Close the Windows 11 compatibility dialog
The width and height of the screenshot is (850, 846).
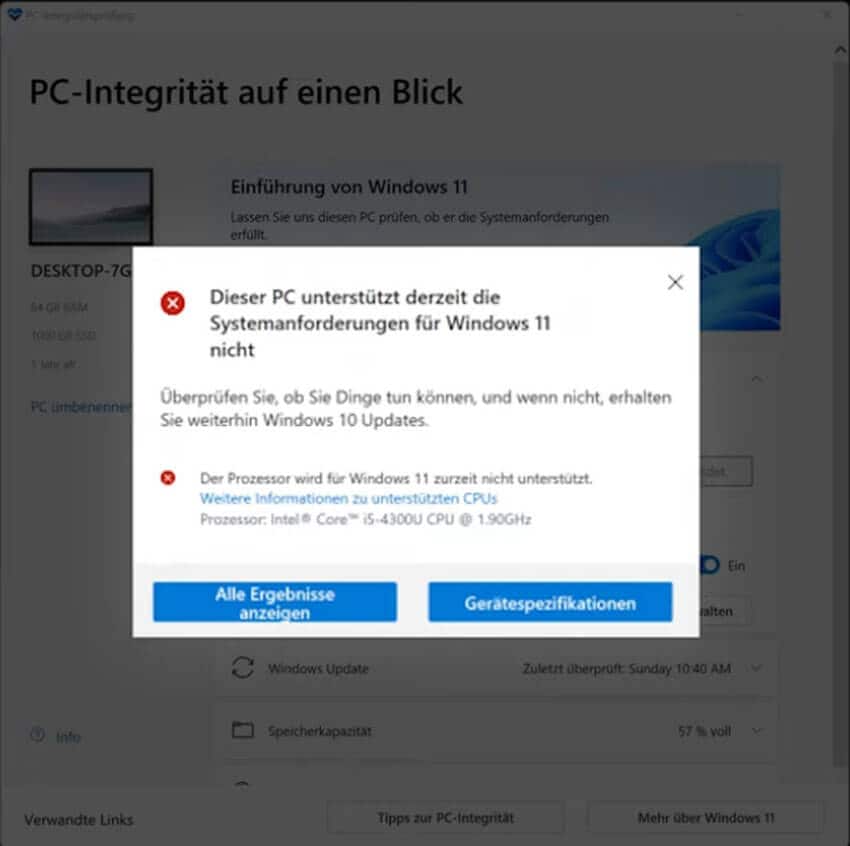(675, 282)
